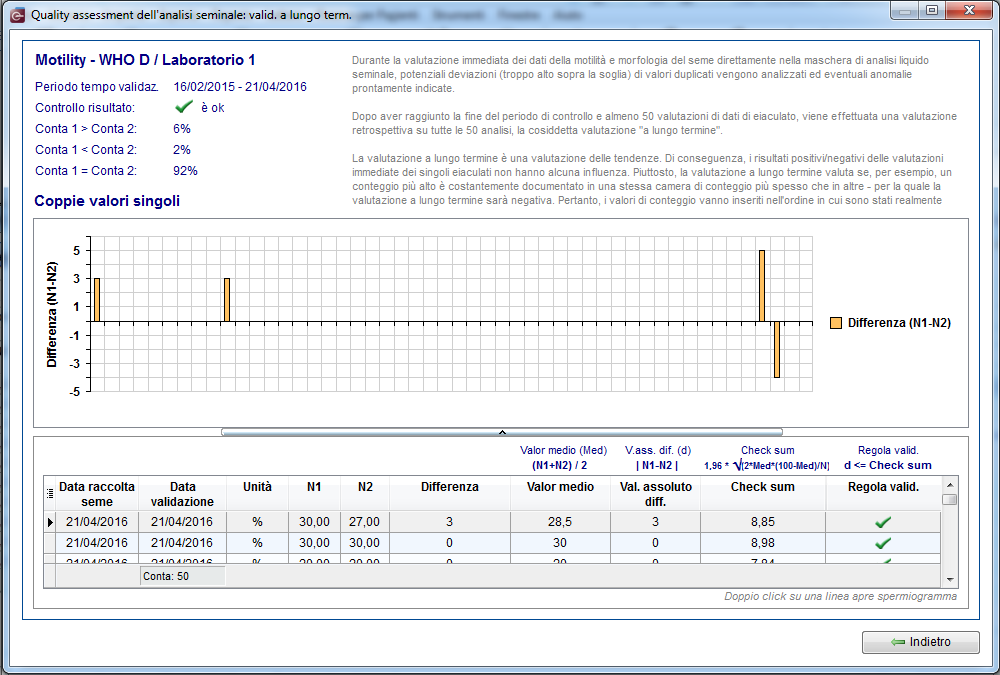Maximize the Quality assessment window
This screenshot has height=675, width=1000.
point(932,10)
